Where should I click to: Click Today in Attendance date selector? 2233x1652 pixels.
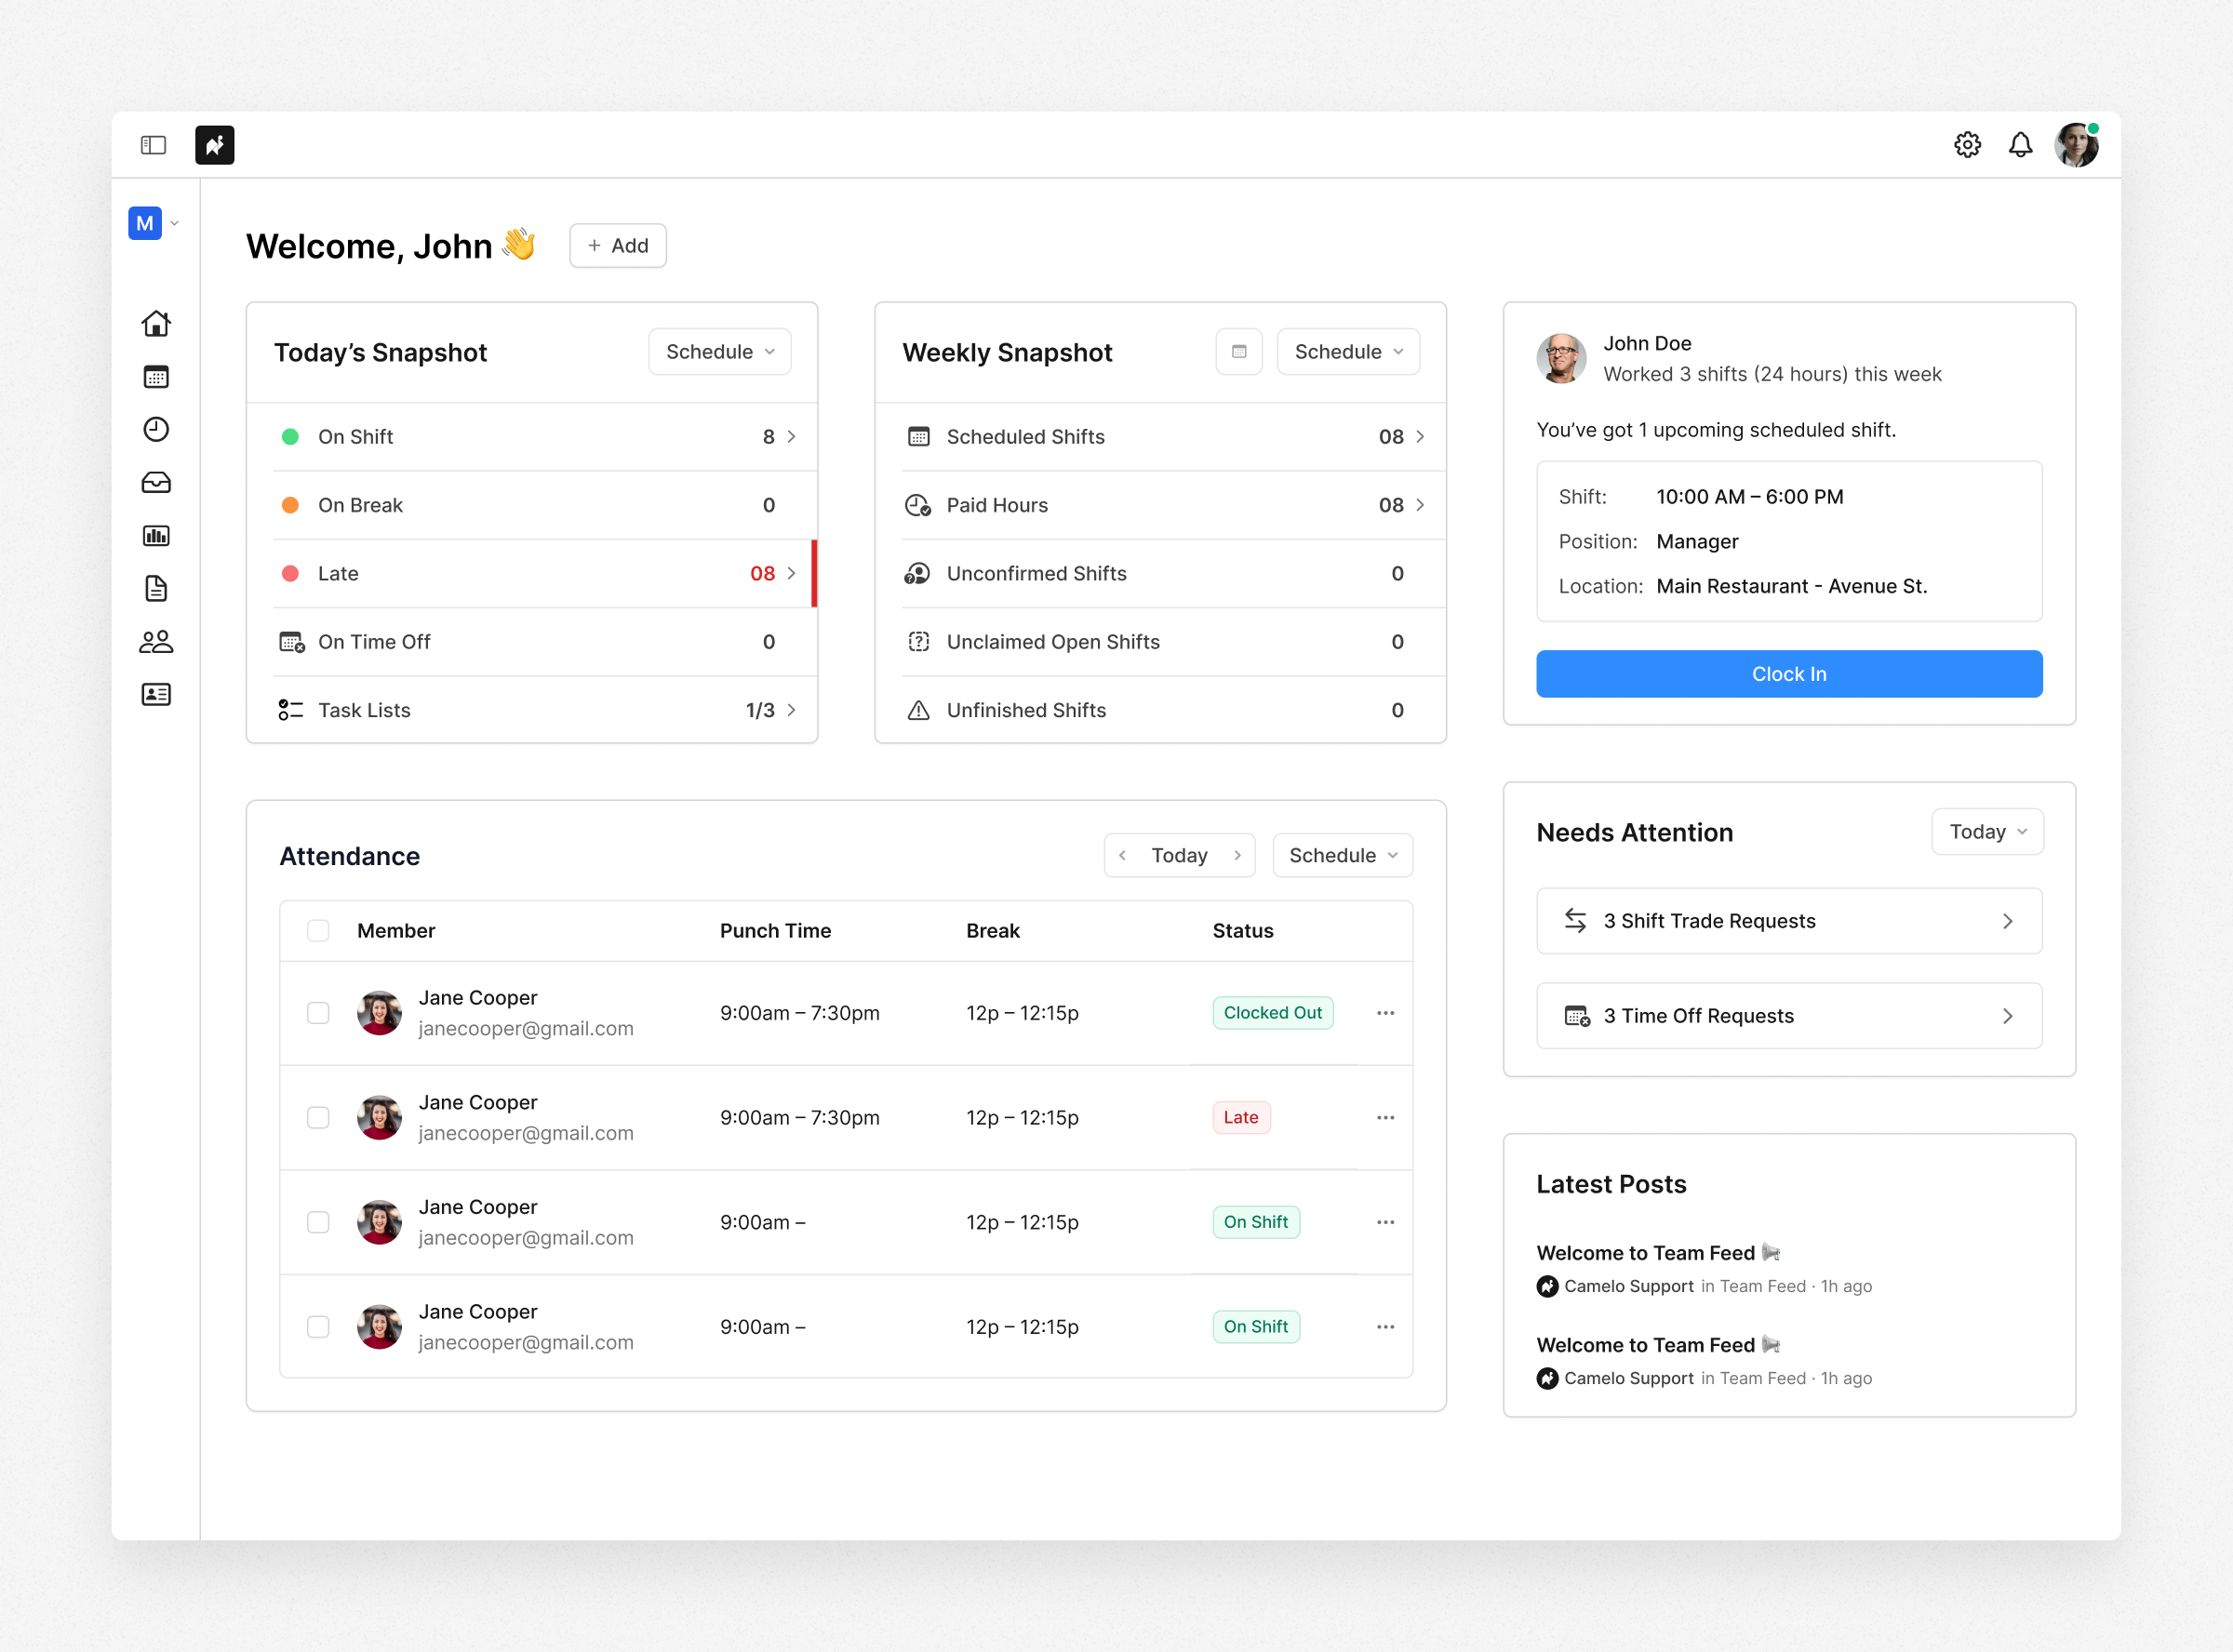pos(1179,856)
